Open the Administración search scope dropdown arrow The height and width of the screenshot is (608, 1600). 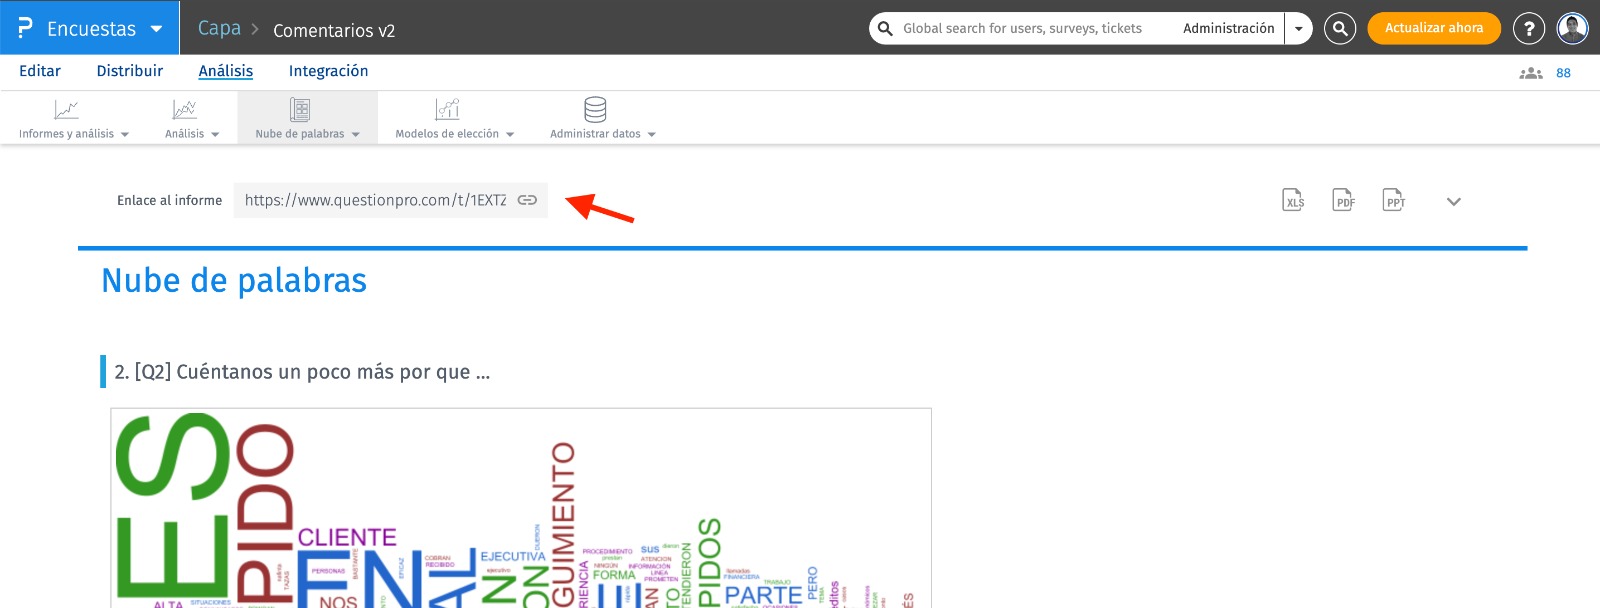tap(1298, 29)
